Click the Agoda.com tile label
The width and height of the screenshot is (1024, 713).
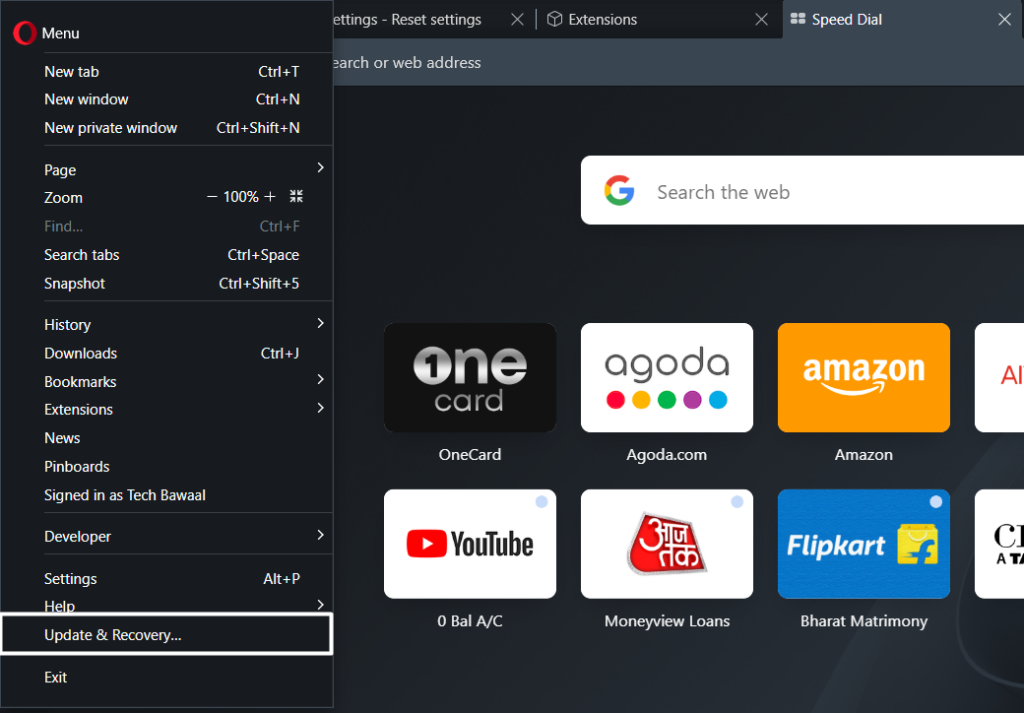point(667,454)
